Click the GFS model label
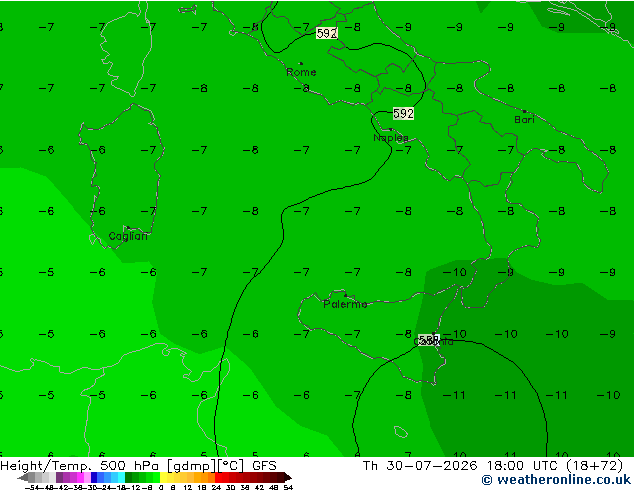This screenshot has width=634, height=490. click(264, 466)
